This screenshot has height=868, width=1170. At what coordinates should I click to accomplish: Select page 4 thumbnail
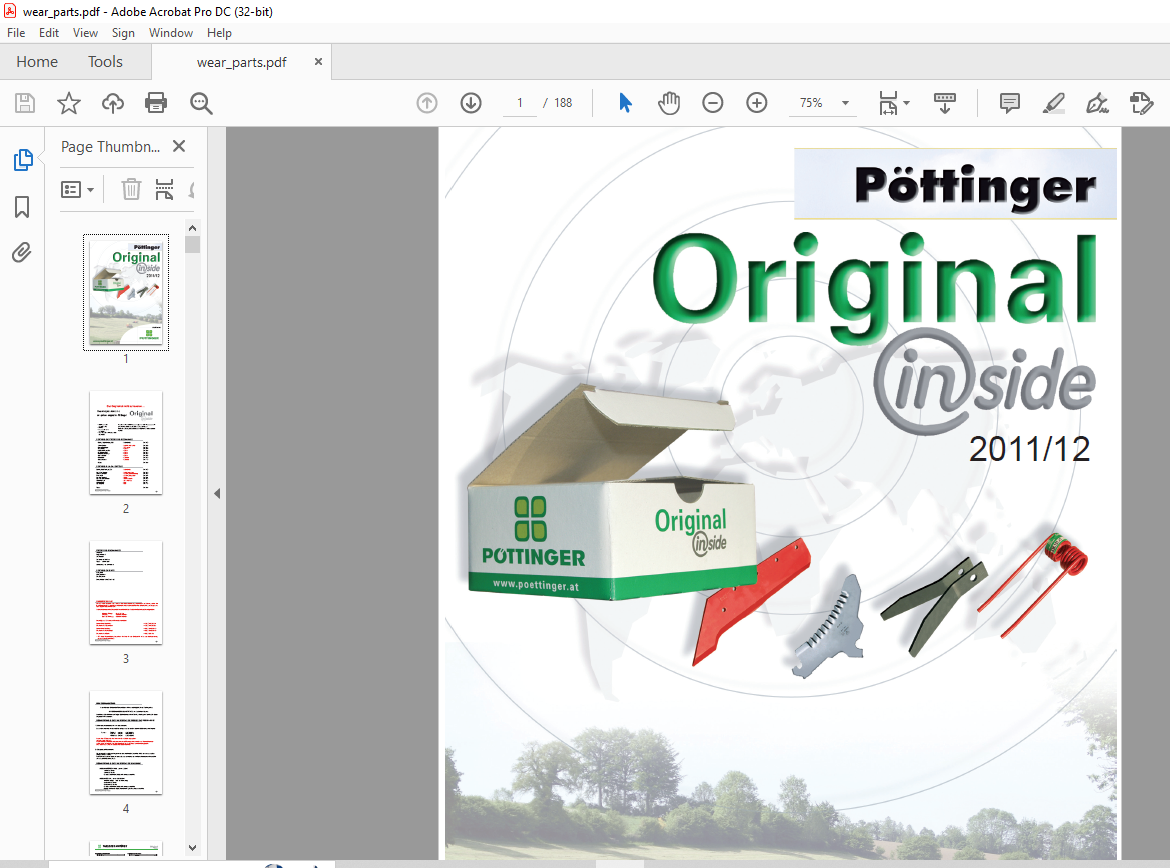[126, 743]
